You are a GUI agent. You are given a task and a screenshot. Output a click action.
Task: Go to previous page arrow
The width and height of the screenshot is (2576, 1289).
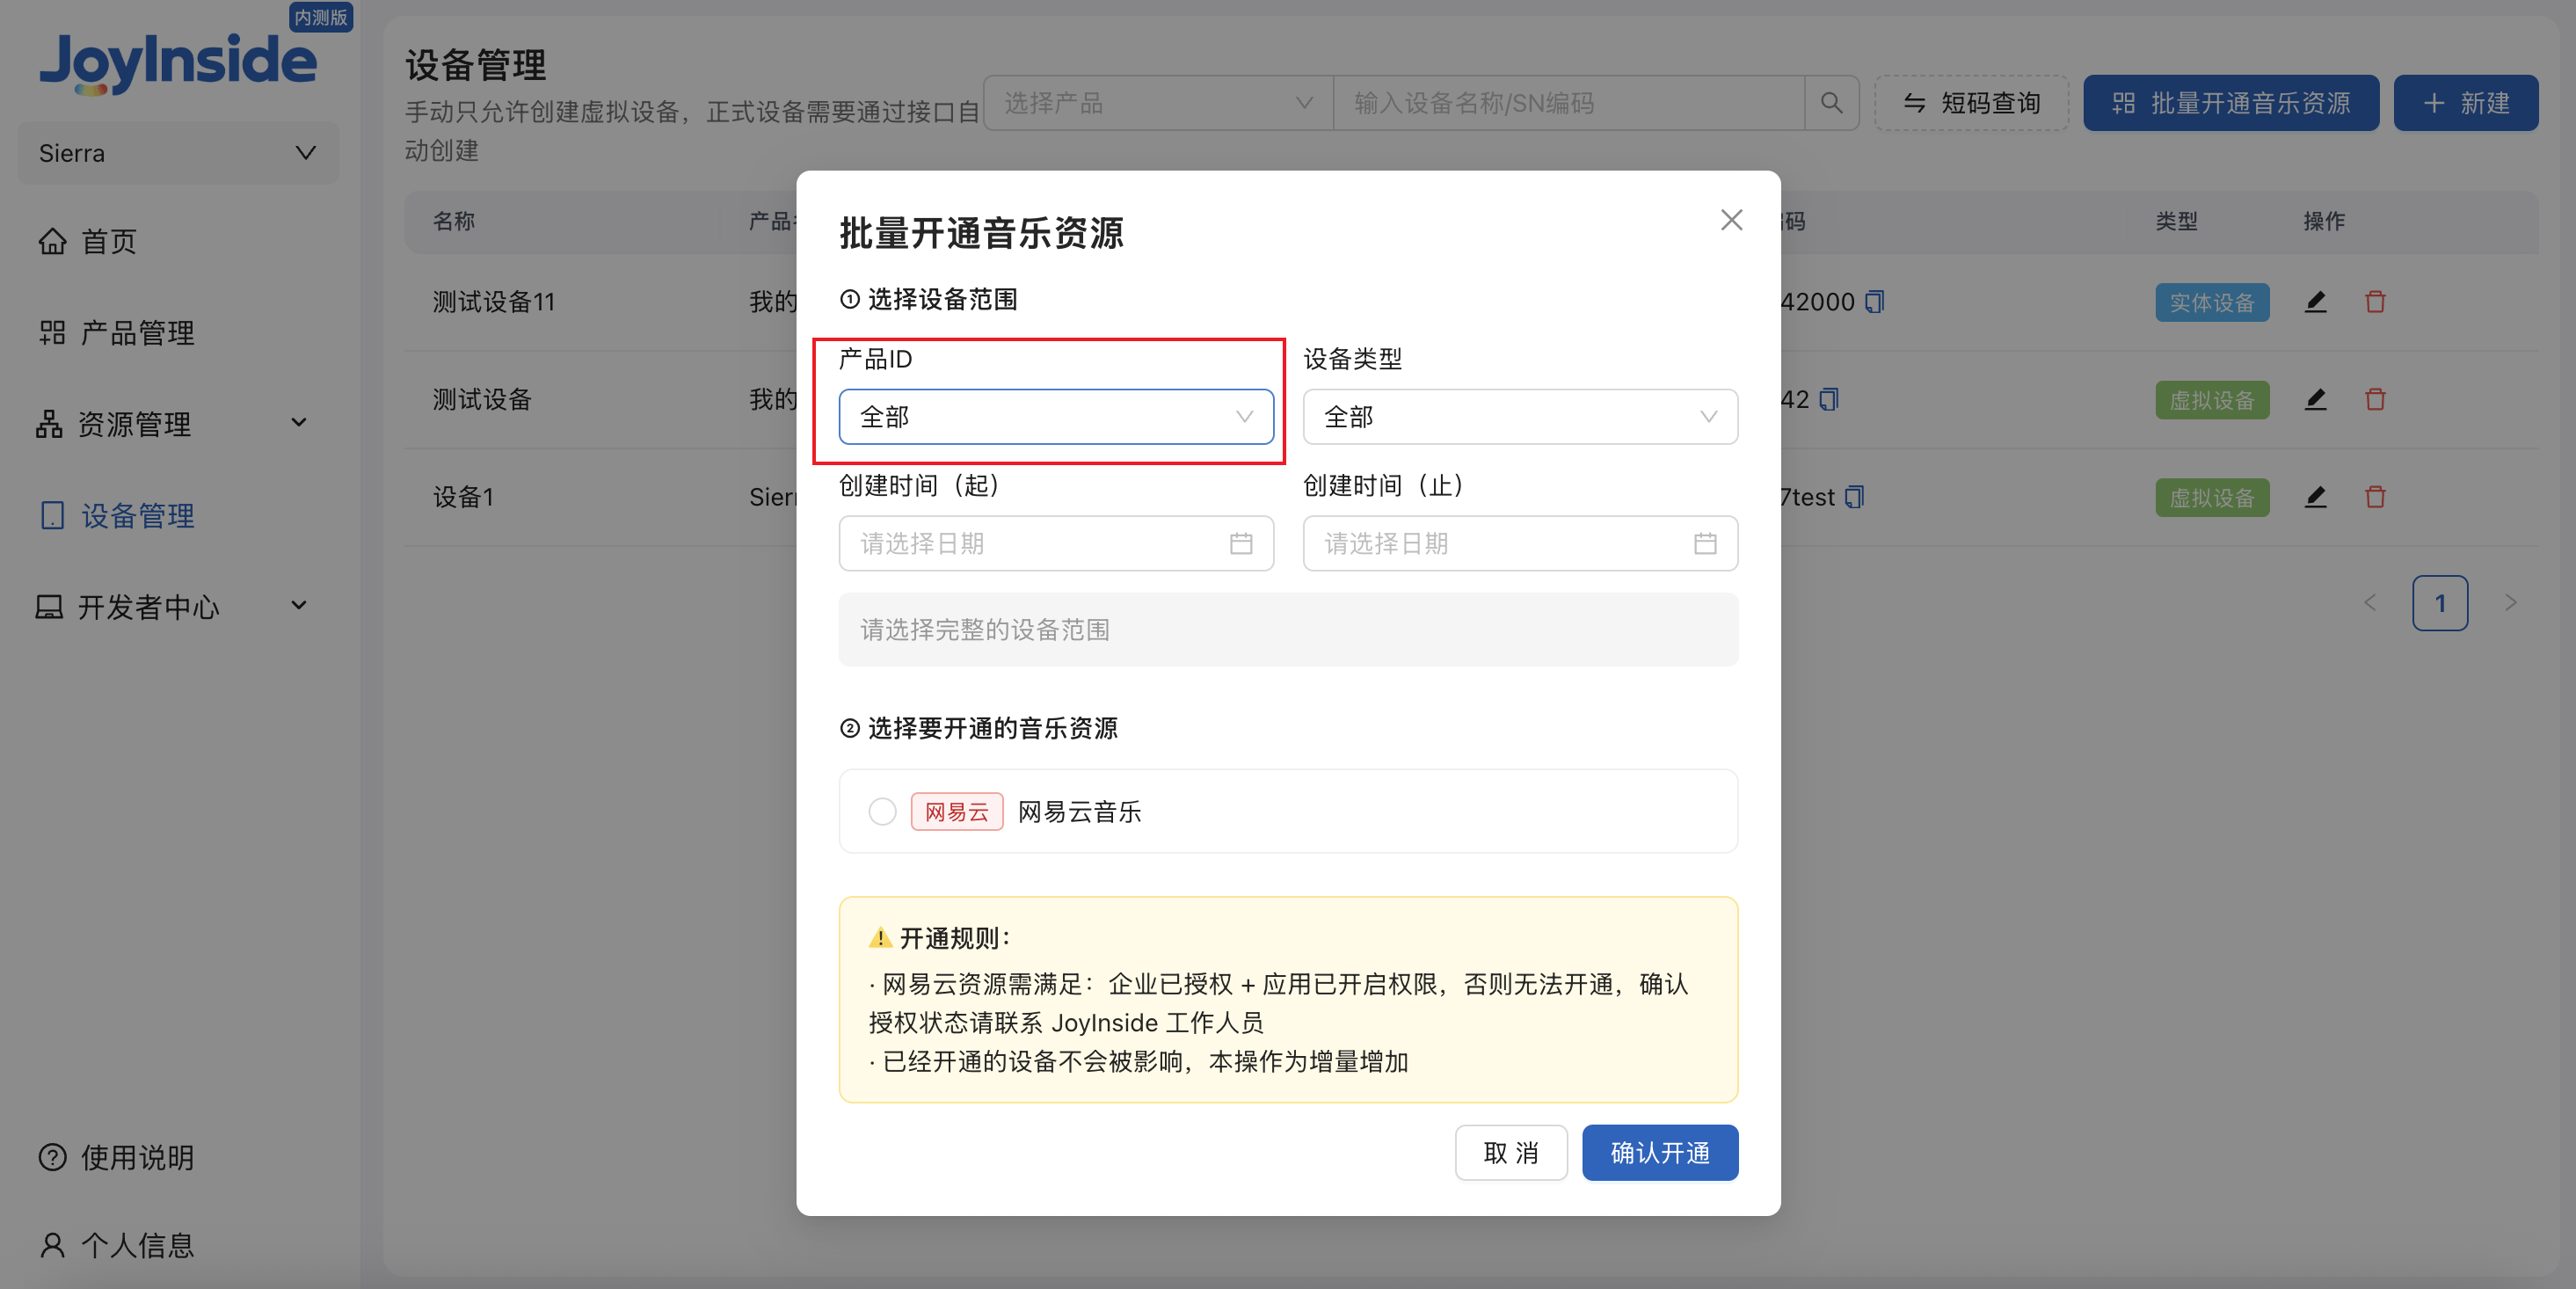coord(2369,602)
